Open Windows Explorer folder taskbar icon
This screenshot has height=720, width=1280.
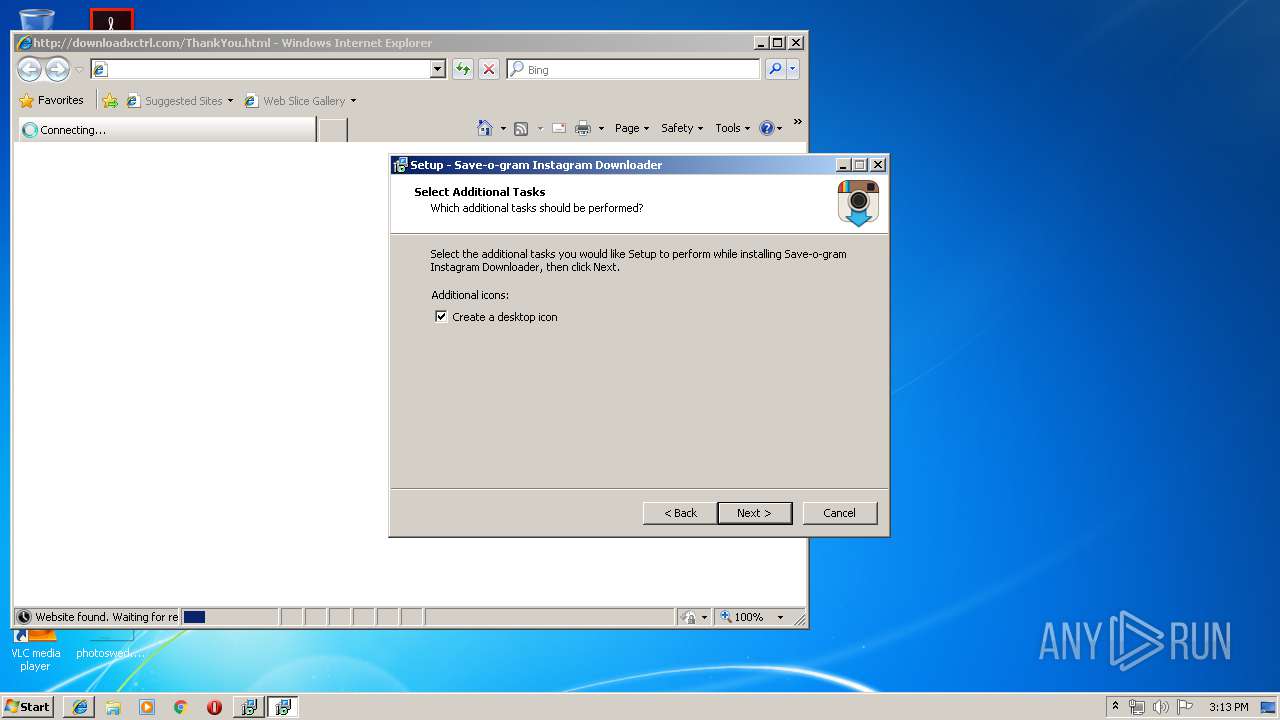tap(113, 707)
